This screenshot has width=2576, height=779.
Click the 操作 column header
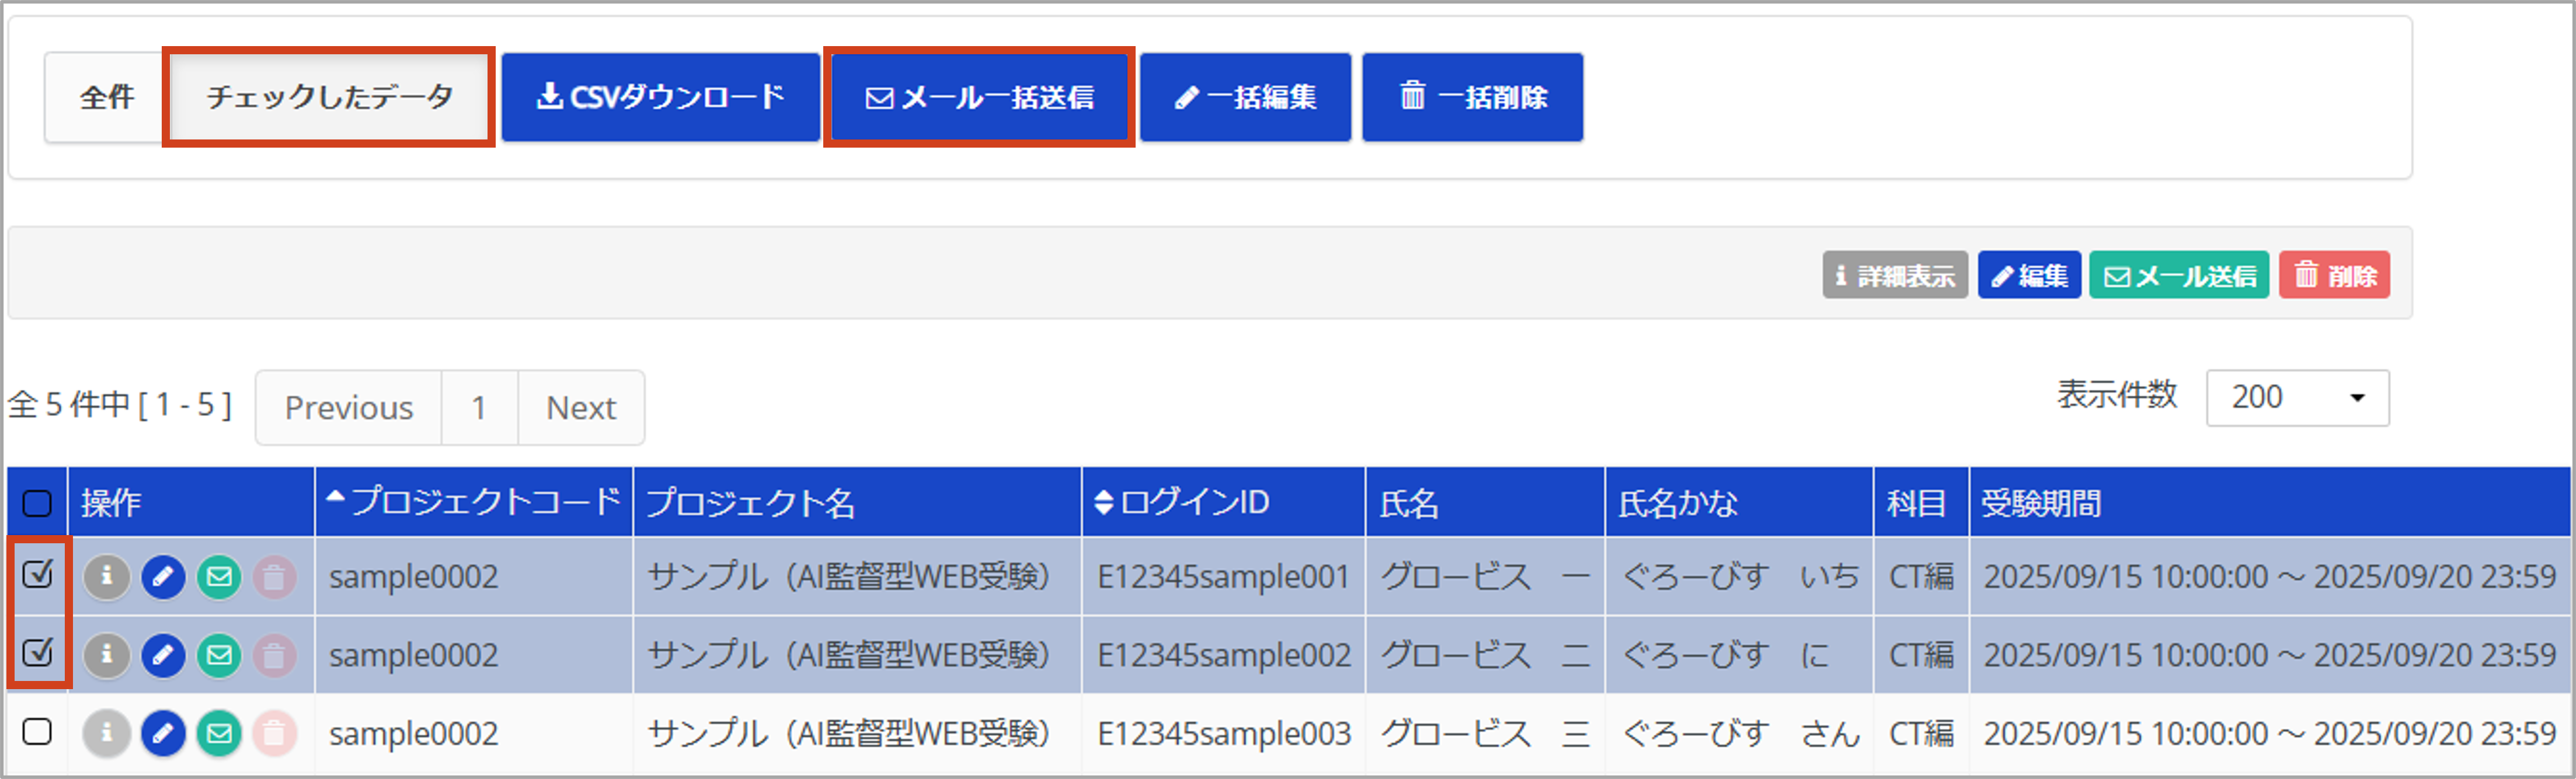(191, 501)
